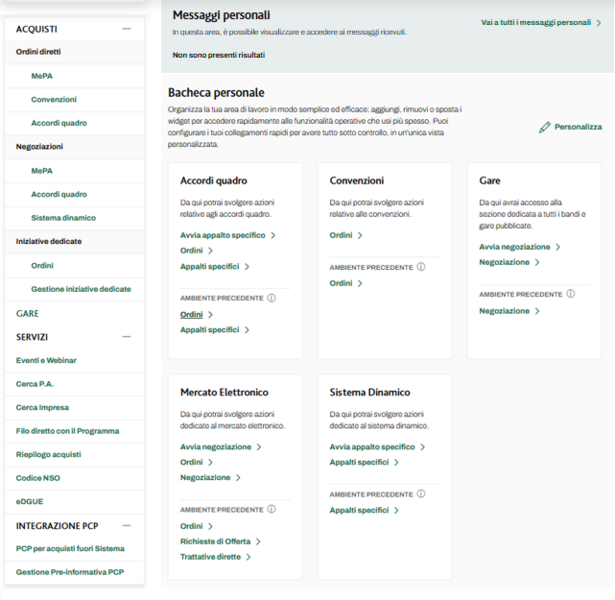This screenshot has width=615, height=600.
Task: Collapse the ACQUISTI sidebar section
Action: [x=126, y=29]
